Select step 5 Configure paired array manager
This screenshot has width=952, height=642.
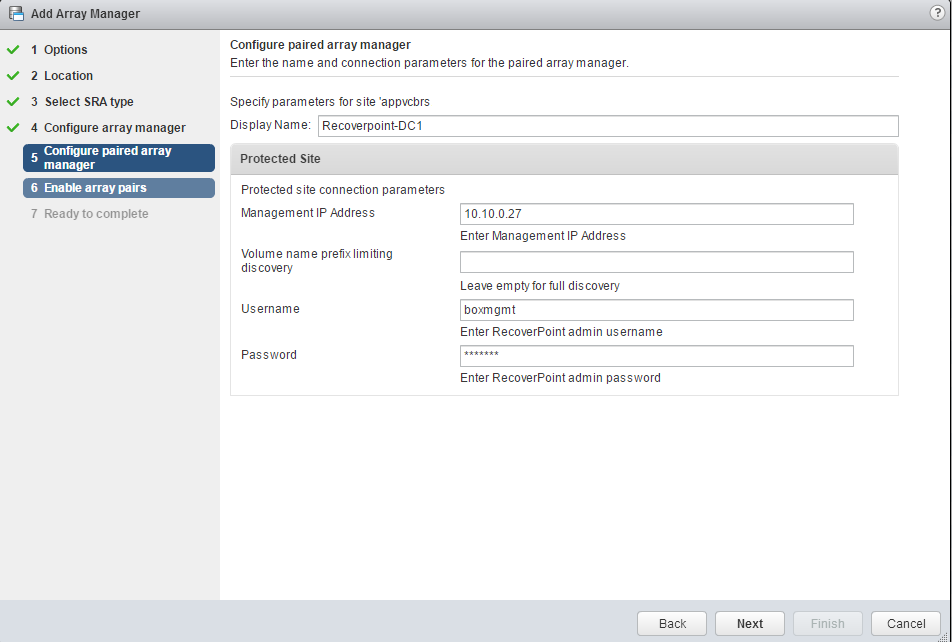pyautogui.click(x=118, y=158)
